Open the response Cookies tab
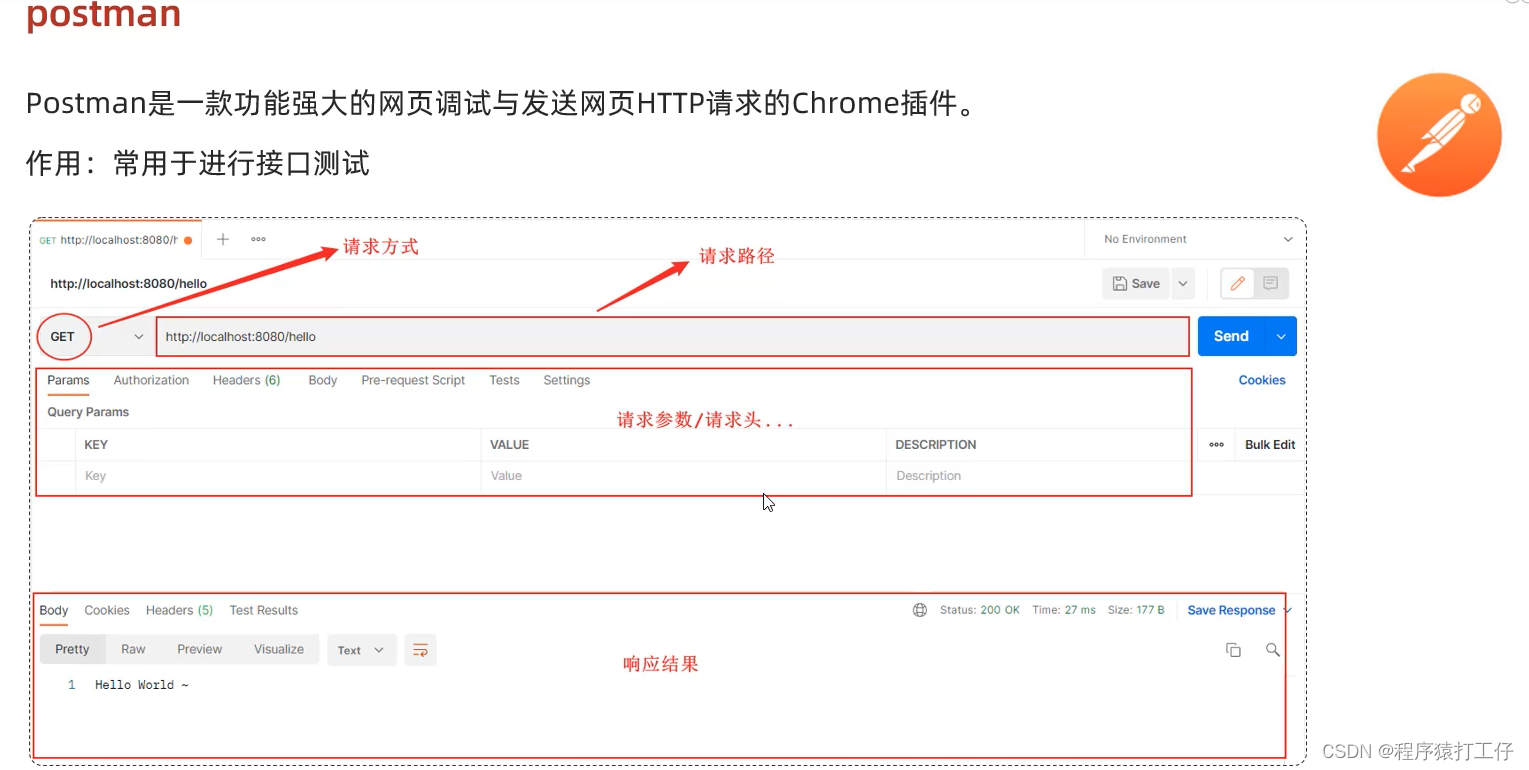Viewport: 1529px width, 770px height. tap(107, 610)
